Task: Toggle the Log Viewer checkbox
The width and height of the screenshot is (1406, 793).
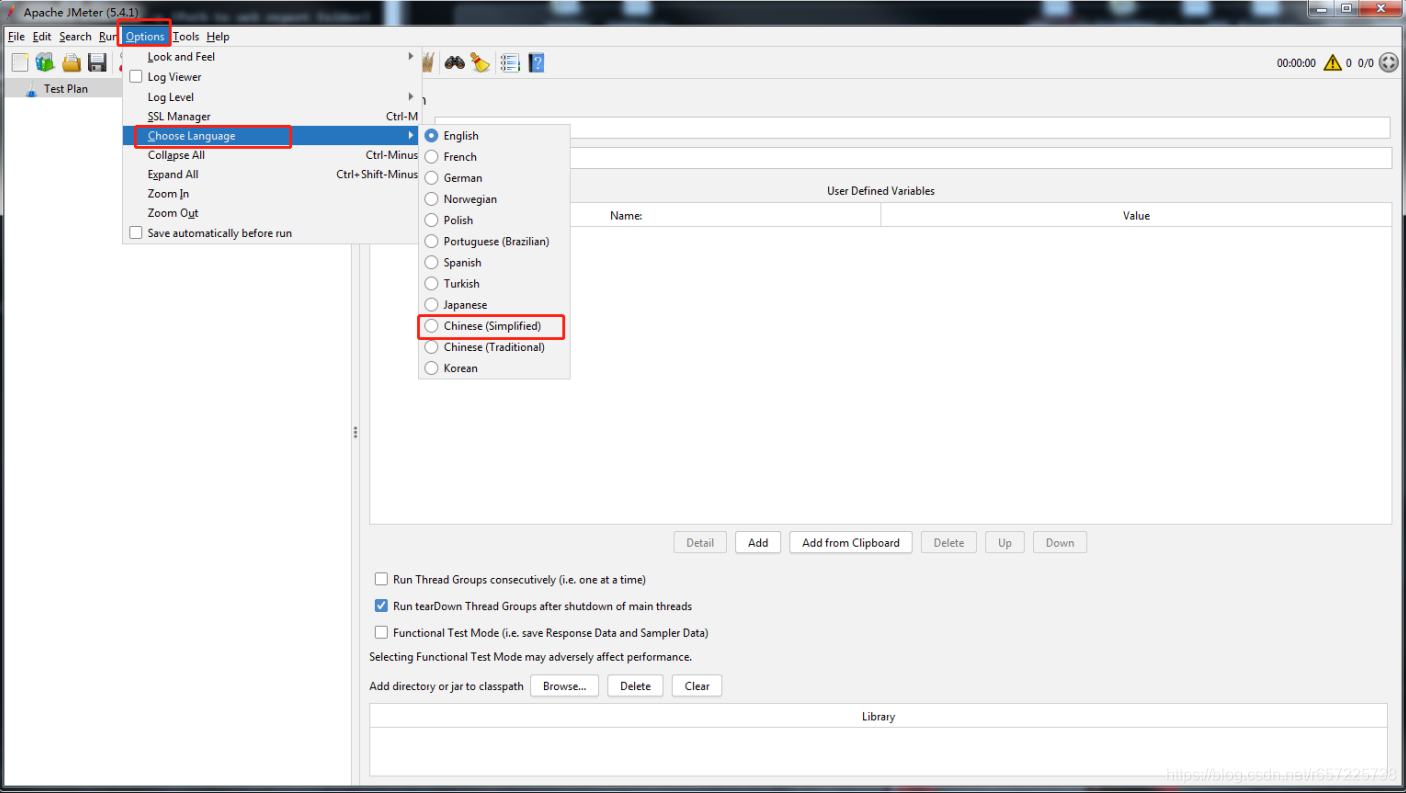Action: 136,77
